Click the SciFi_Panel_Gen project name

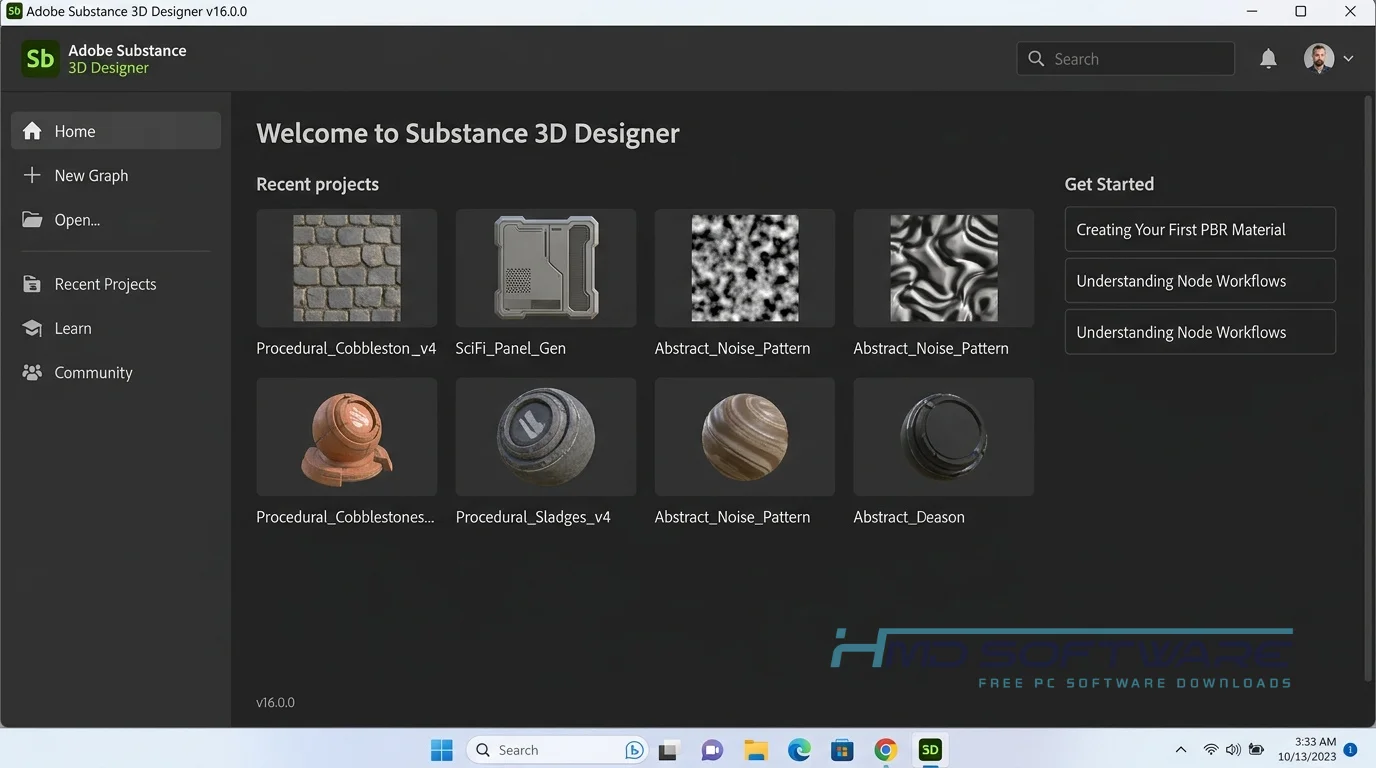point(510,348)
